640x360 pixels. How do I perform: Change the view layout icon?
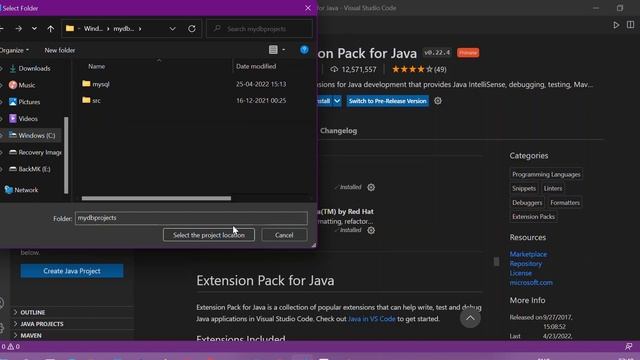click(273, 50)
